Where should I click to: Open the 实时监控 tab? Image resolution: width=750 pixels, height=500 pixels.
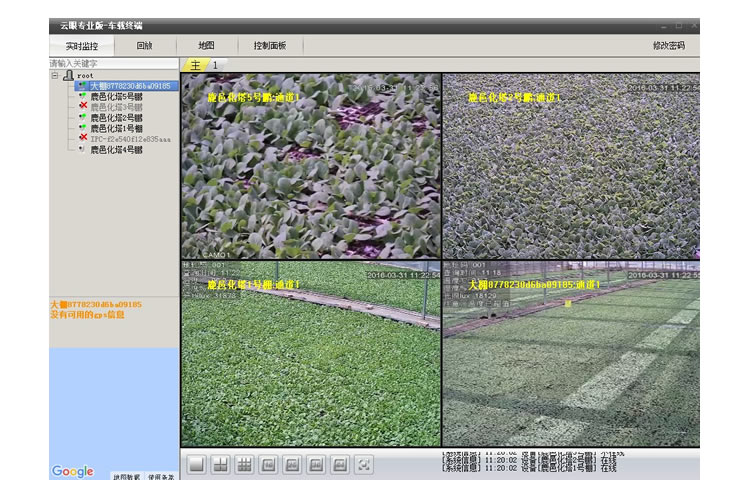[x=82, y=46]
